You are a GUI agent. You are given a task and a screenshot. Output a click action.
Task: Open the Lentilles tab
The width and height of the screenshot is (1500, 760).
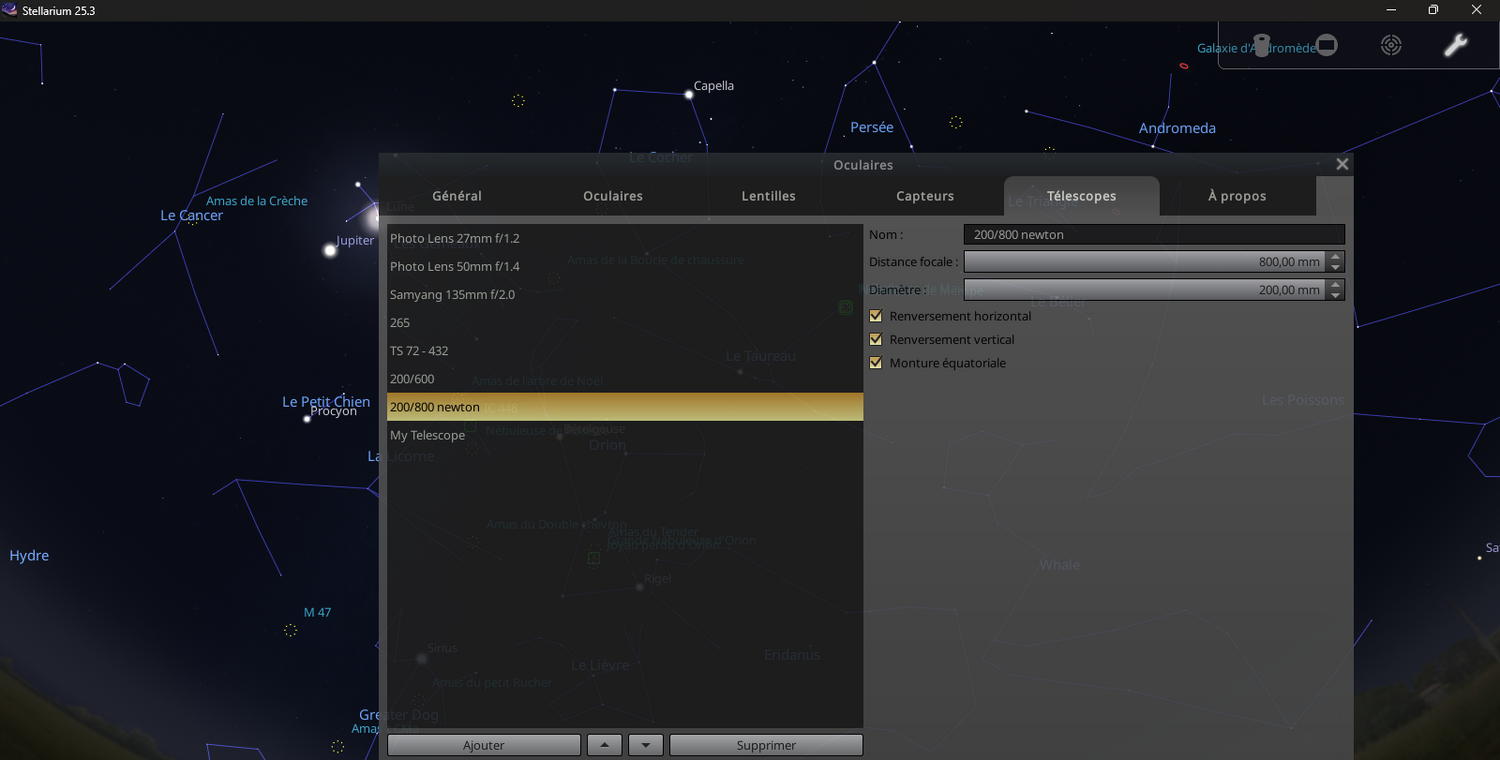(769, 196)
